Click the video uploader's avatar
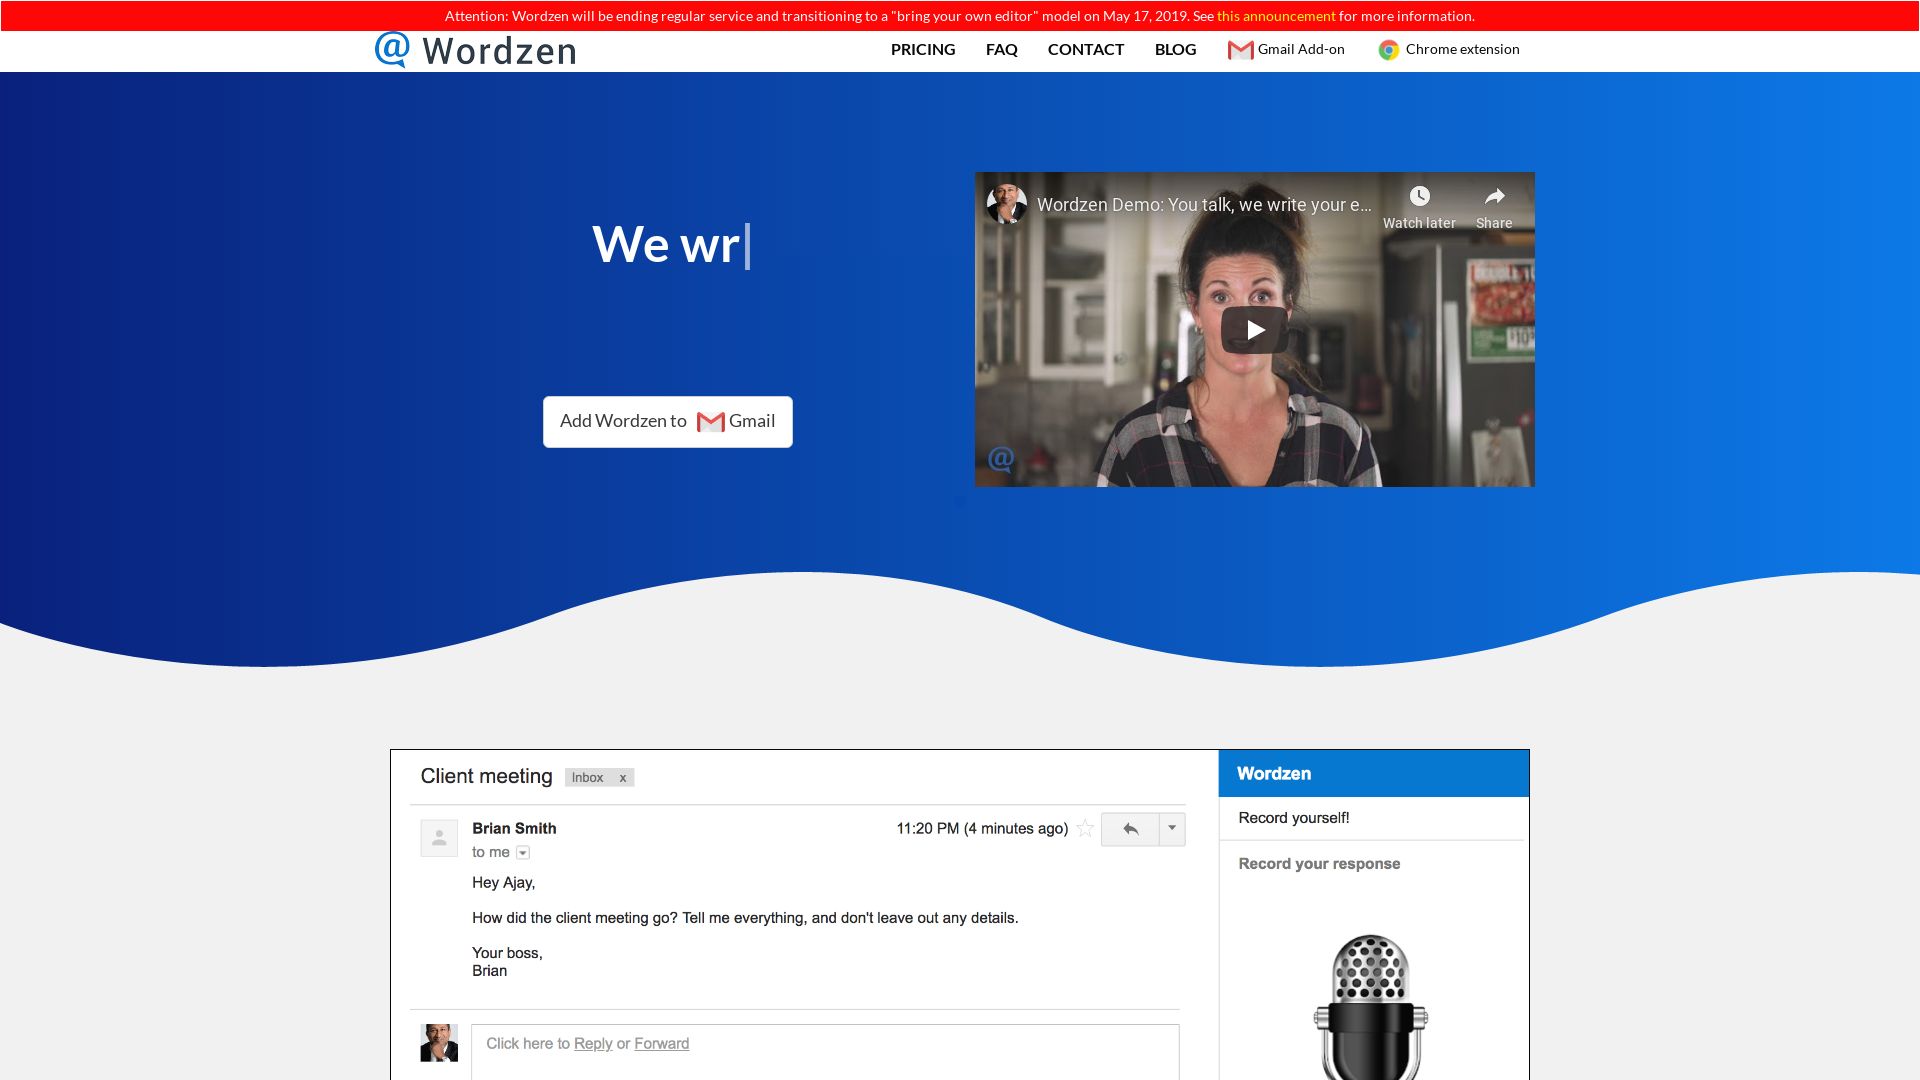The image size is (1920, 1080). pyautogui.click(x=1006, y=204)
